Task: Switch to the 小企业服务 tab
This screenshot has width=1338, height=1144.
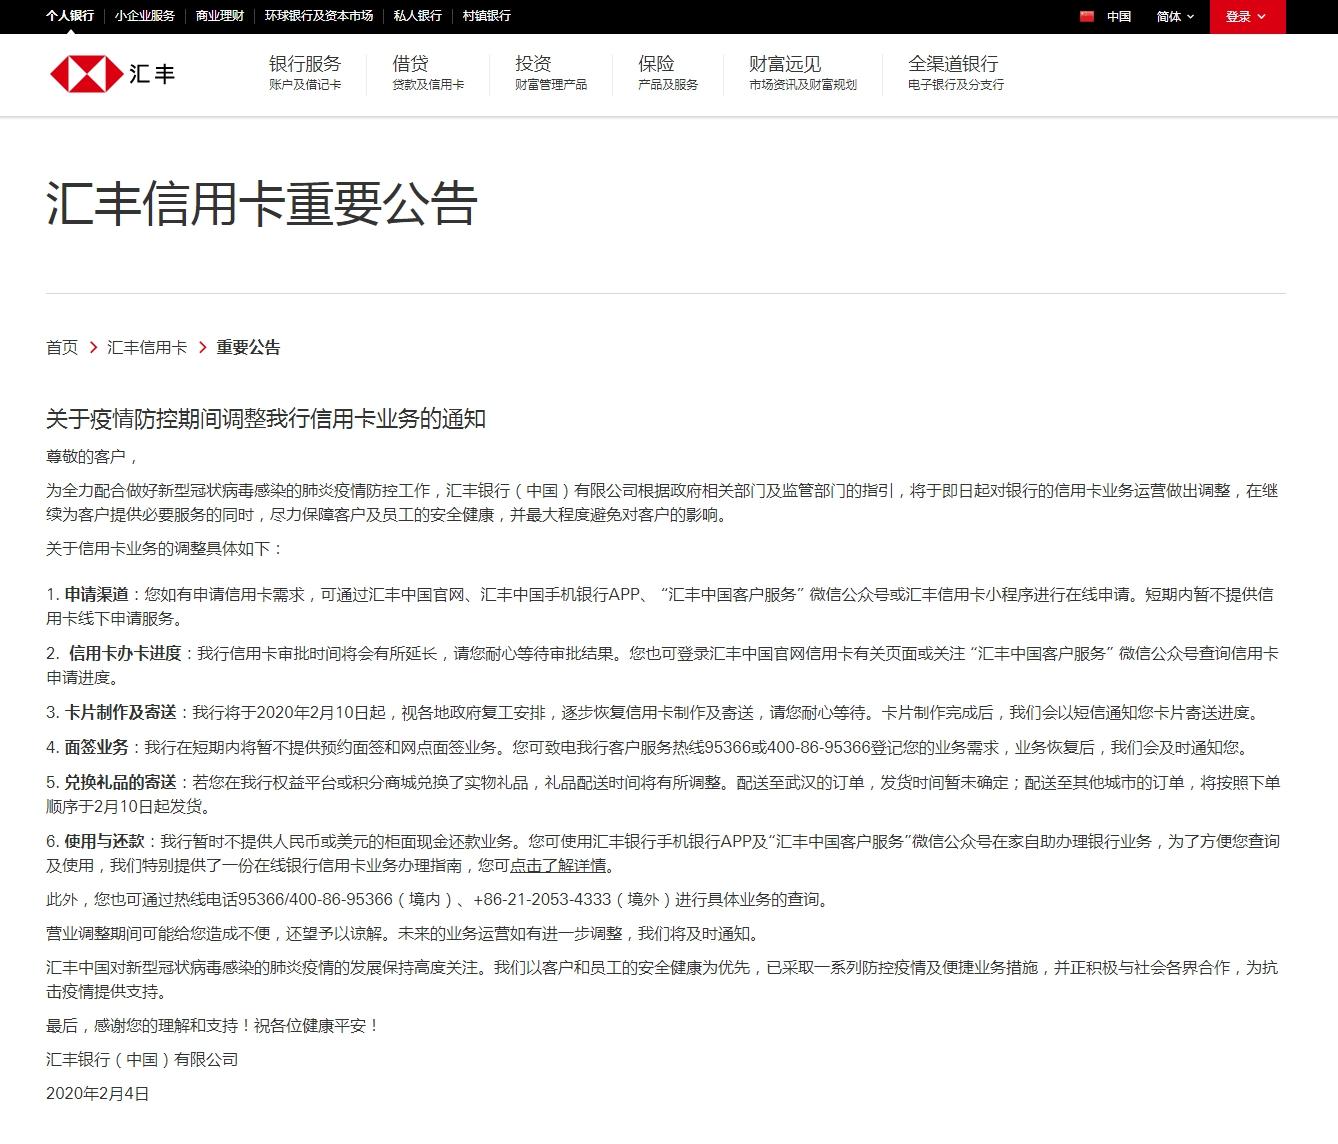Action: click(x=145, y=16)
